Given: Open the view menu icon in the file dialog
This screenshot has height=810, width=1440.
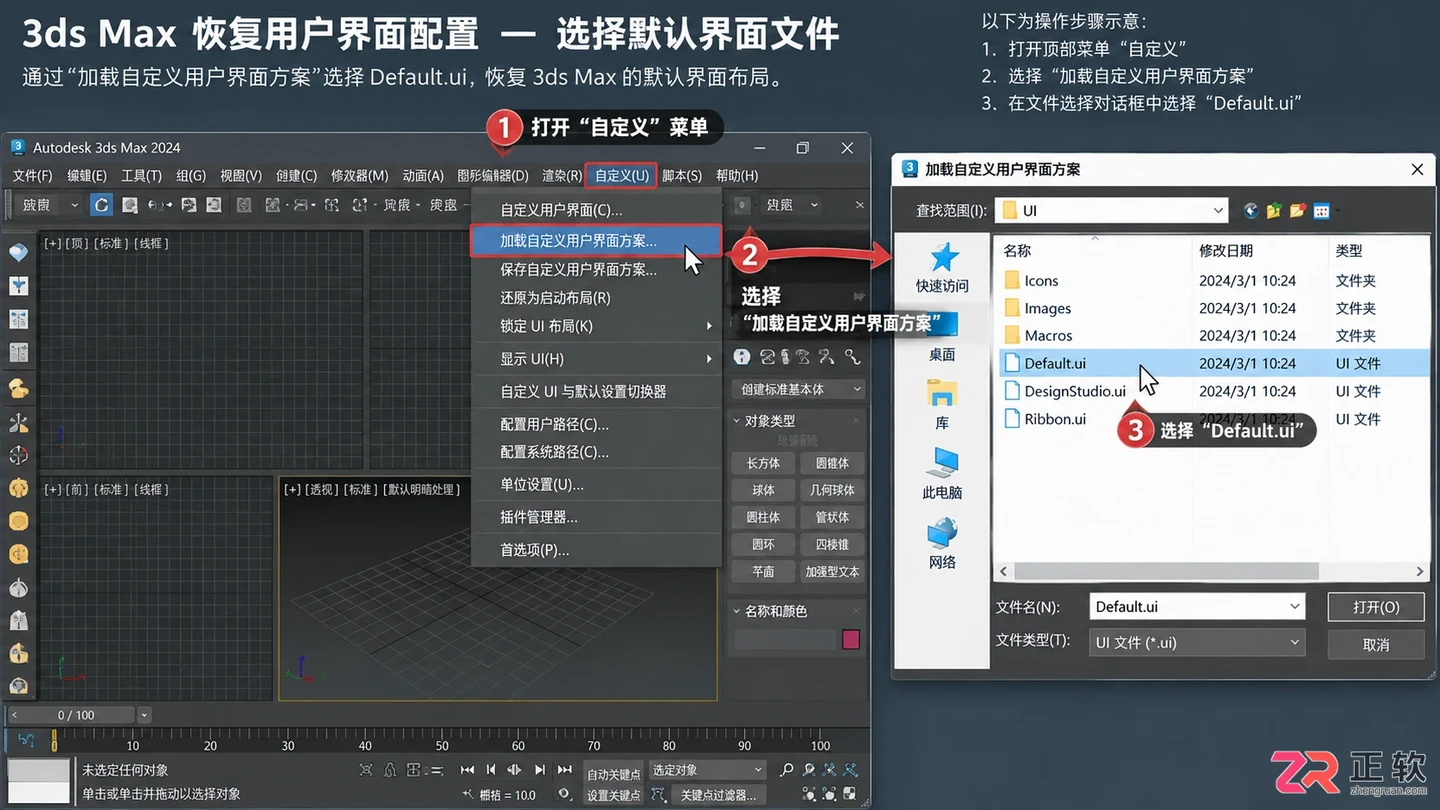Looking at the screenshot, I should click(1323, 211).
